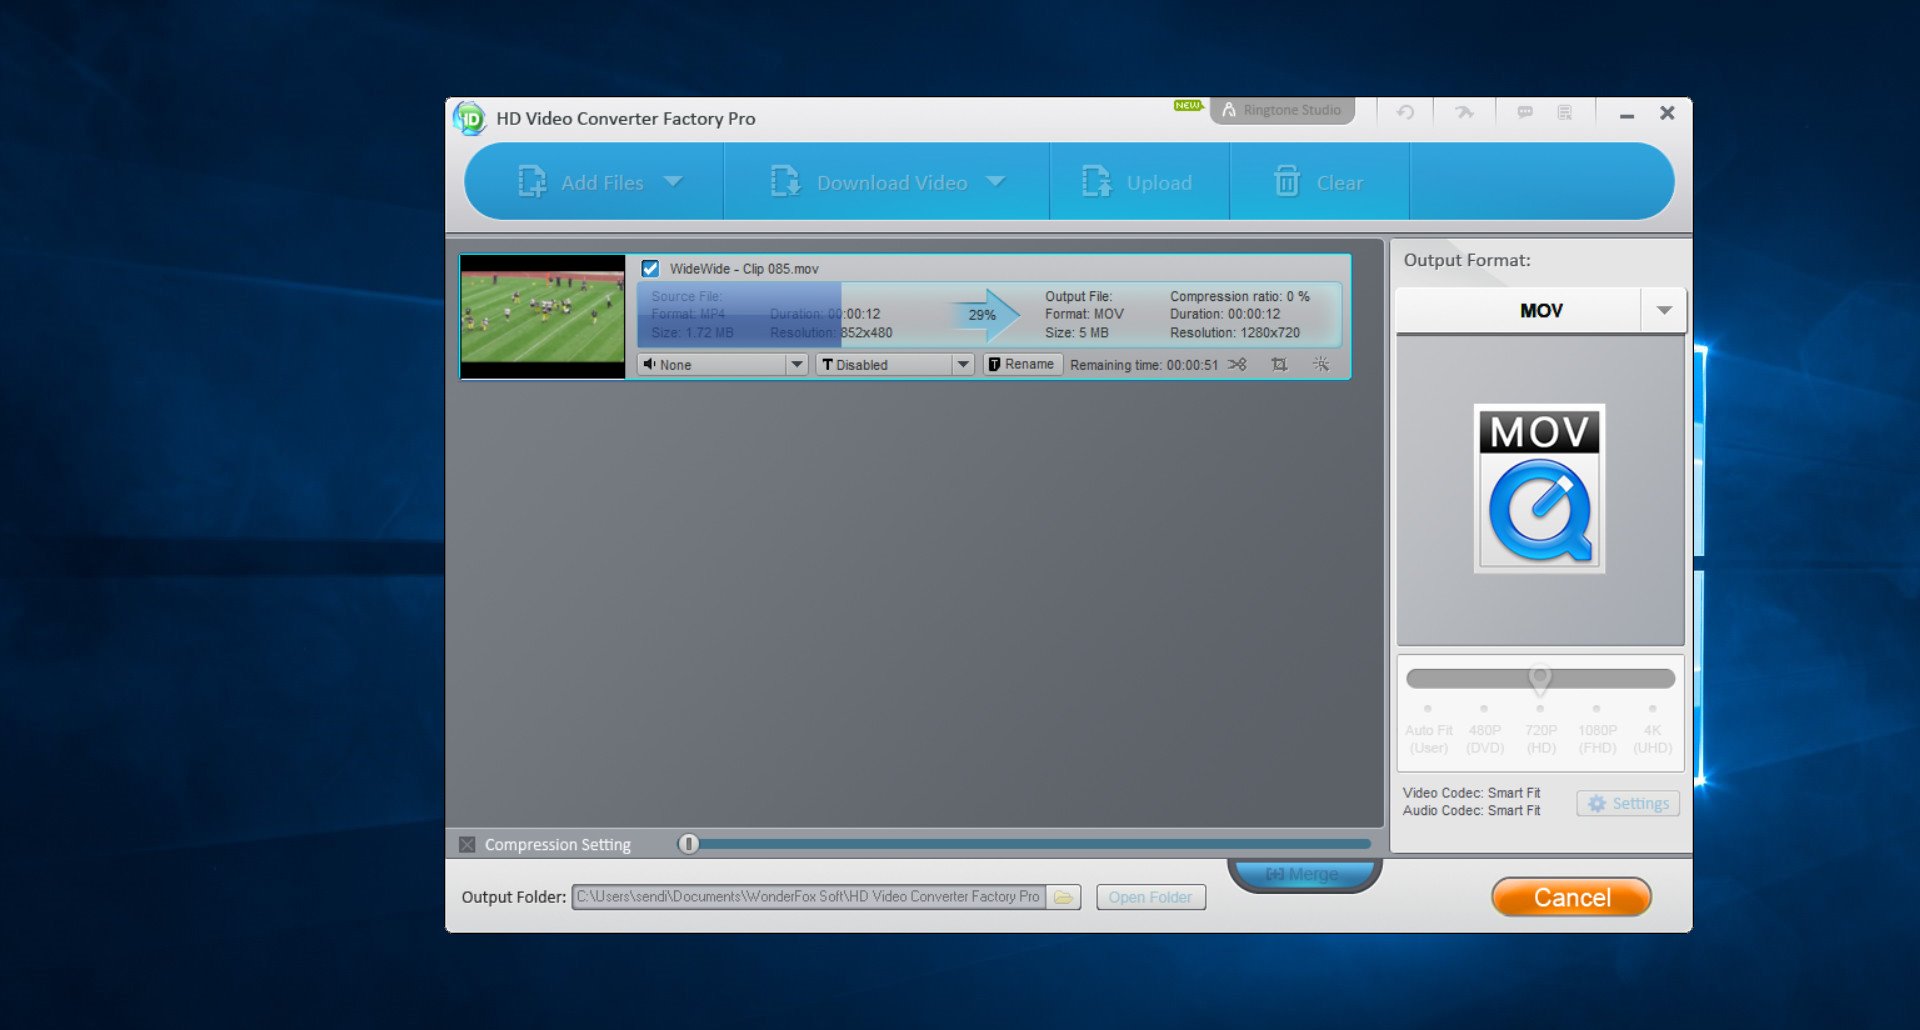Click the Rename button
This screenshot has width=1920, height=1030.
click(1022, 364)
